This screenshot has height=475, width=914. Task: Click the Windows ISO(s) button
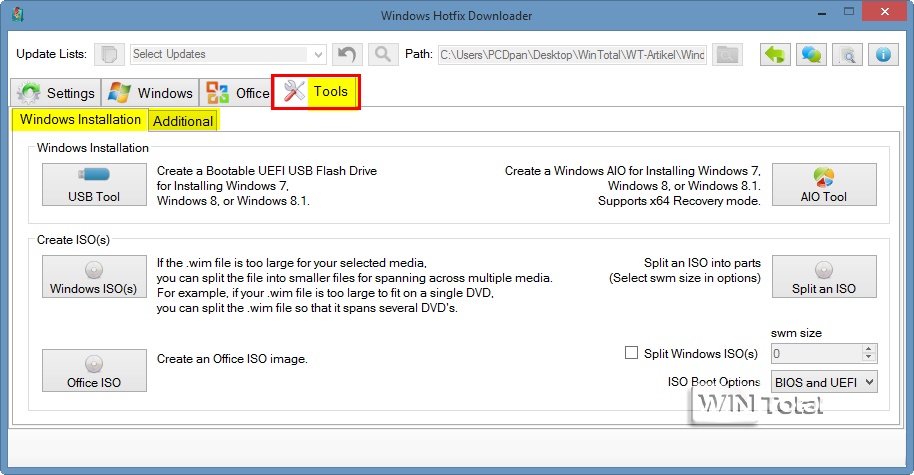[x=94, y=276]
